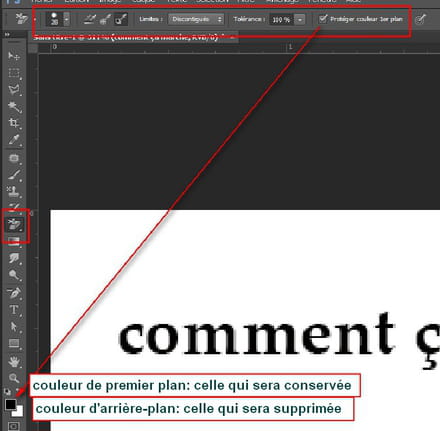440x431 pixels.
Task: Open the brush preset picker dropdown
Action: [67, 19]
